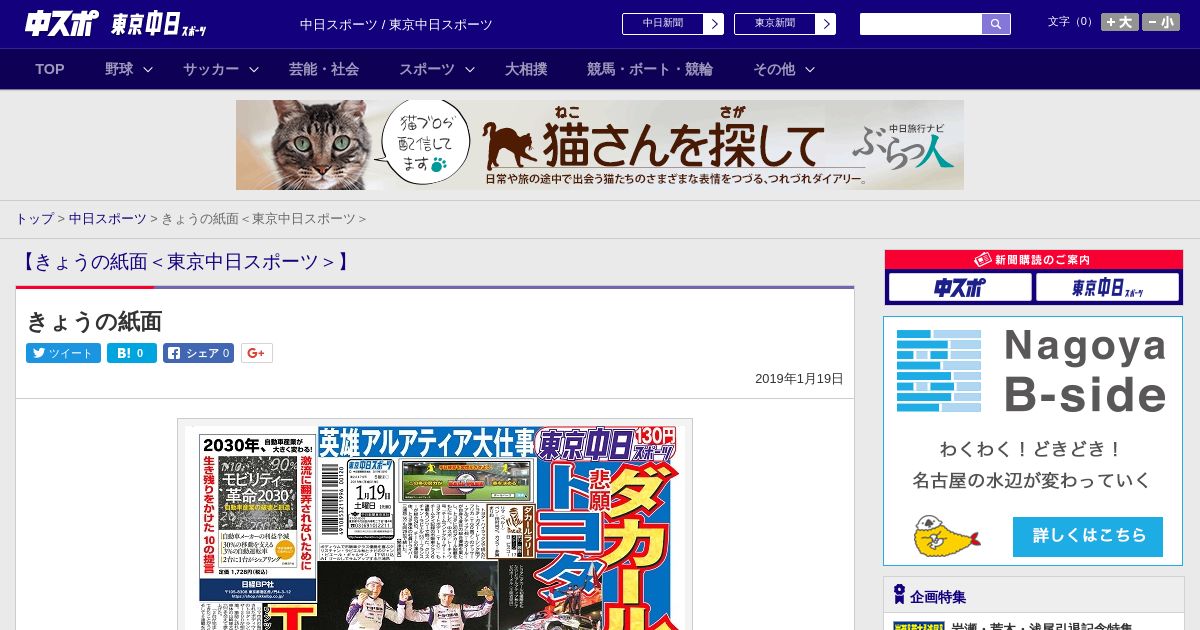
Task: Open the 芸能・社会 menu item
Action: [324, 69]
